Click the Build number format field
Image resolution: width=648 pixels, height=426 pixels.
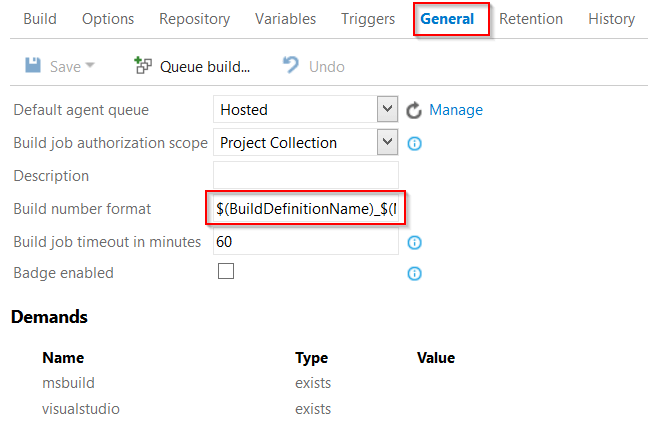(x=305, y=209)
